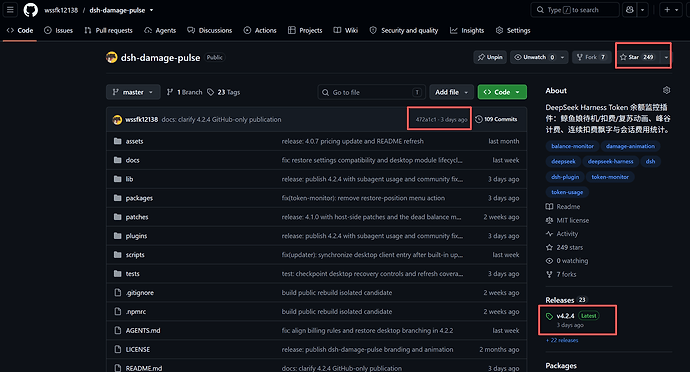Click the assets folder icon
690x372 pixels.
(117, 141)
